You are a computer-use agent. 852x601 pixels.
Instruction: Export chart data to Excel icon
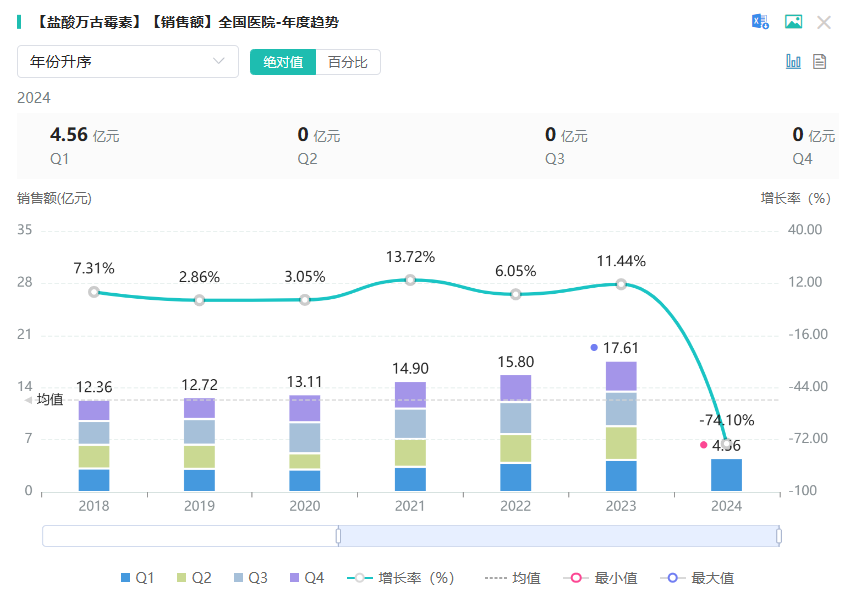click(x=760, y=22)
